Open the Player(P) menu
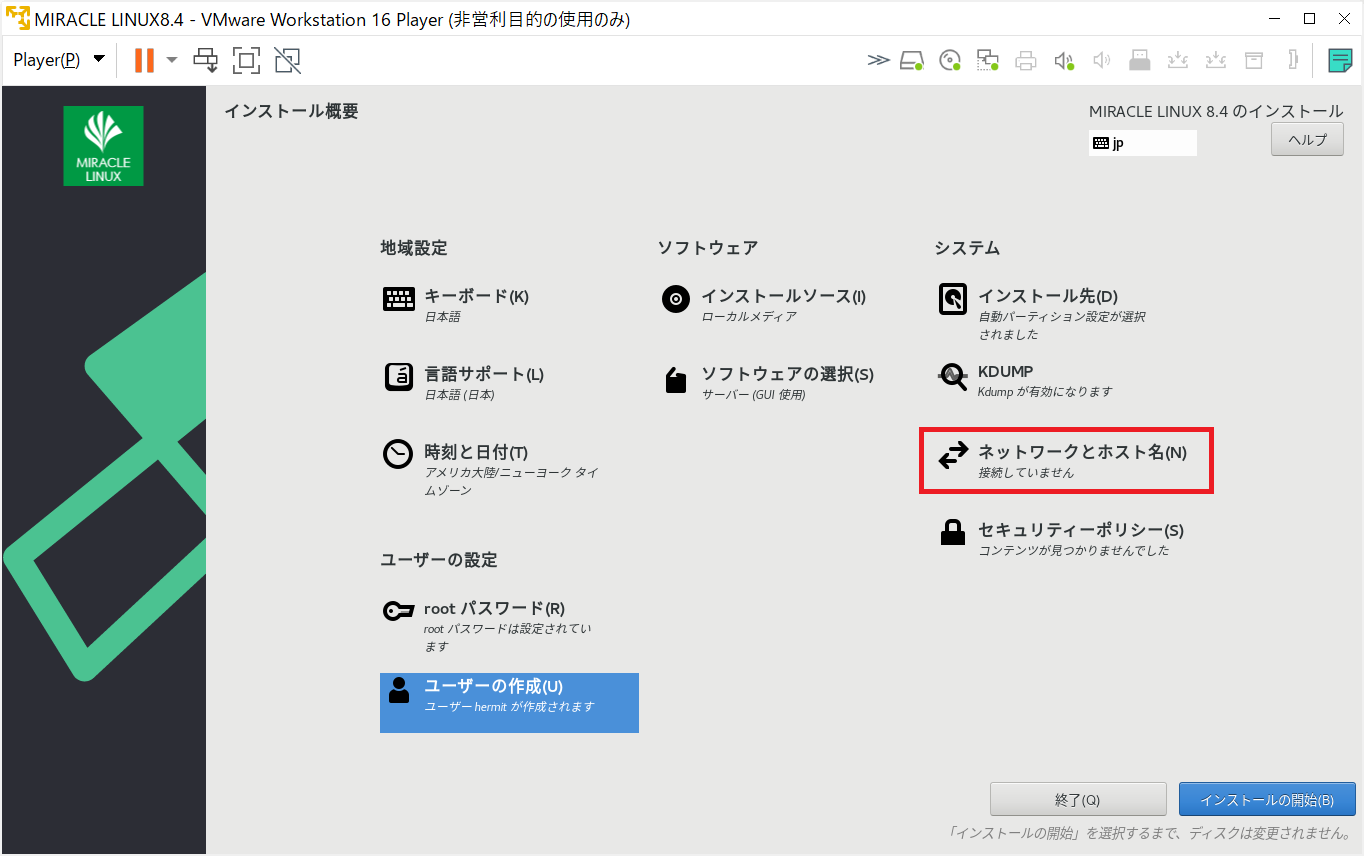Image resolution: width=1364 pixels, height=856 pixels. 58,60
